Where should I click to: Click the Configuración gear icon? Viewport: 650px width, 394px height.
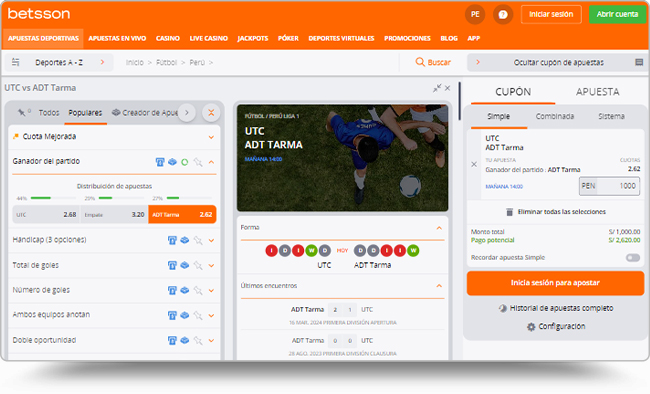pos(531,327)
